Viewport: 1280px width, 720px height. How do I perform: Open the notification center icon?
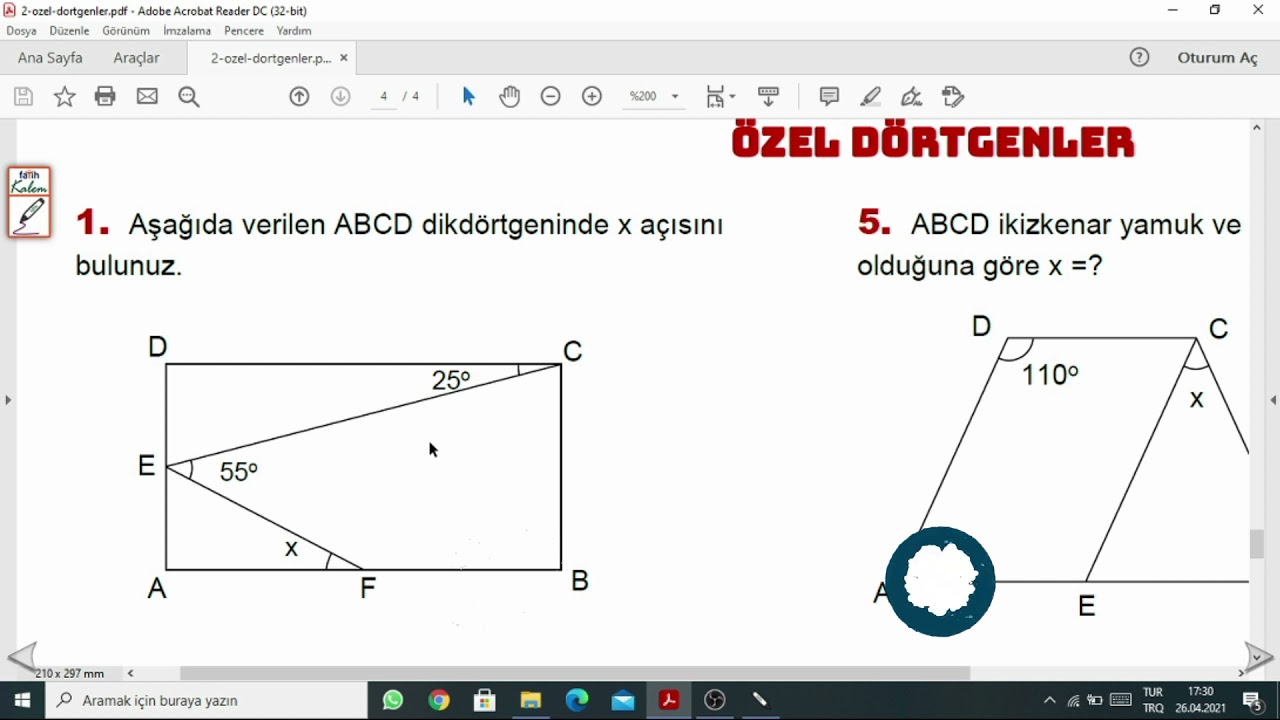(1251, 701)
